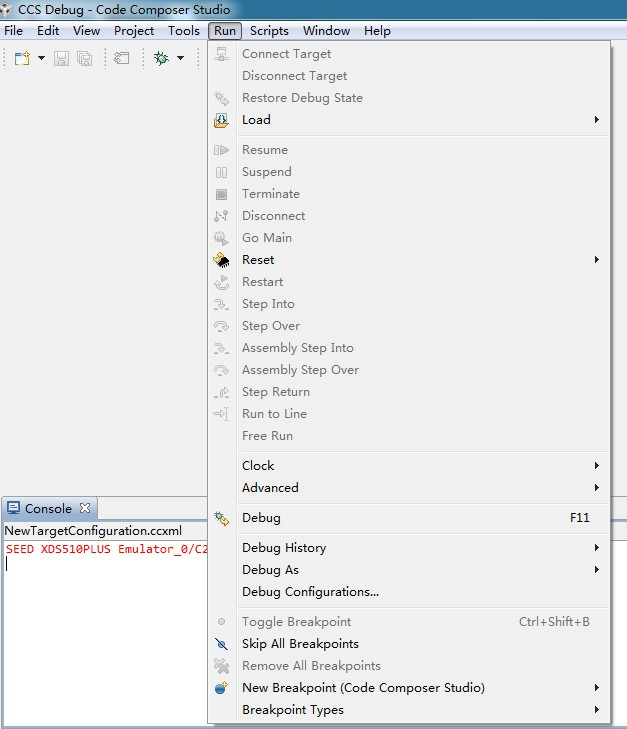Viewport: 627px width, 729px height.
Task: Open the Tools menu
Action: point(184,31)
